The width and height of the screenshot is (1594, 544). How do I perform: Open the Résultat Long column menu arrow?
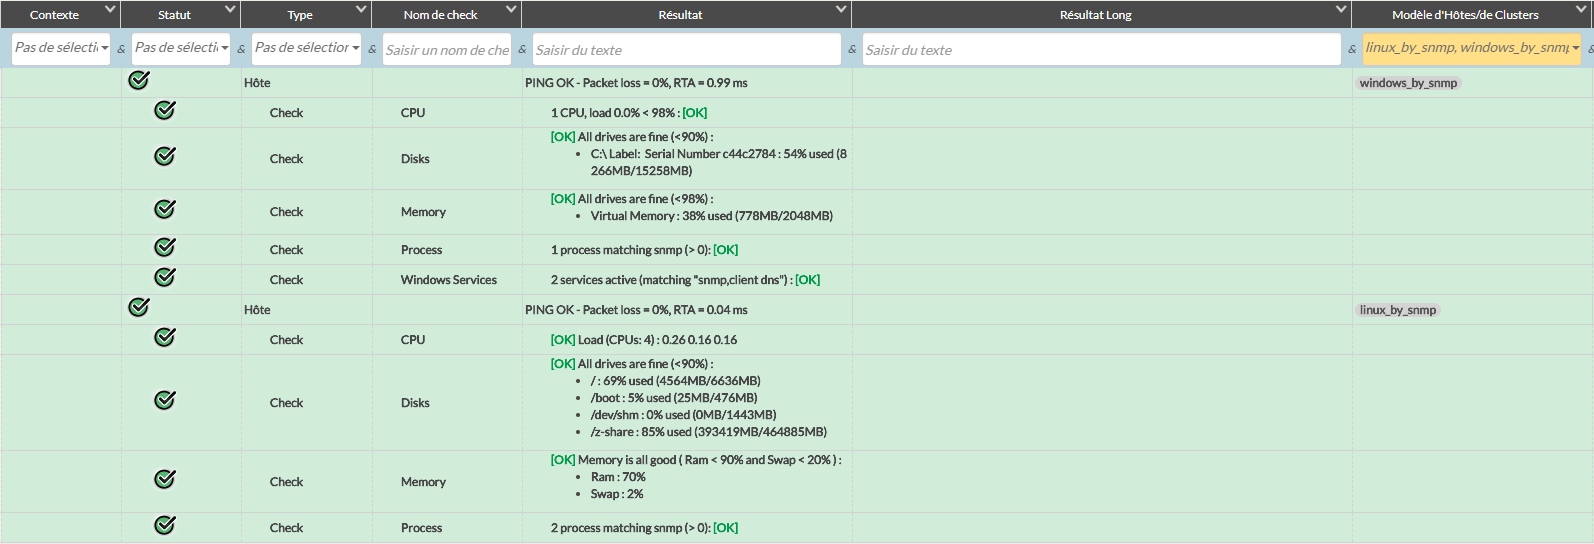1341,10
